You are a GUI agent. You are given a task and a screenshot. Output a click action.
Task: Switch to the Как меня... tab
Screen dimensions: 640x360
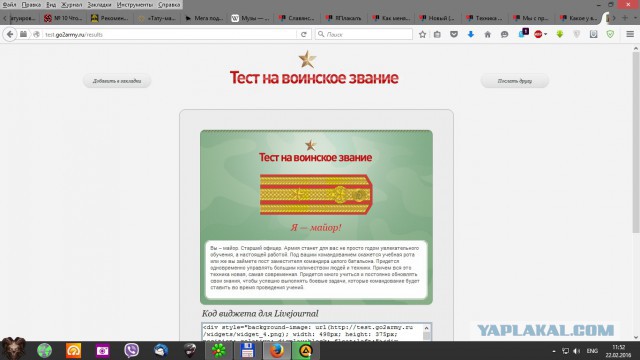[391, 18]
